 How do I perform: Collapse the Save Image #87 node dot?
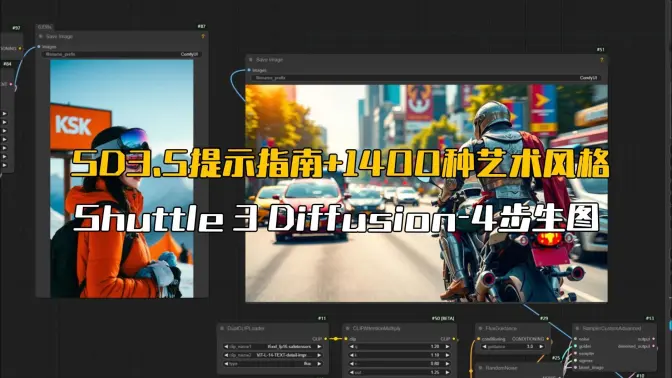[x=41, y=36]
